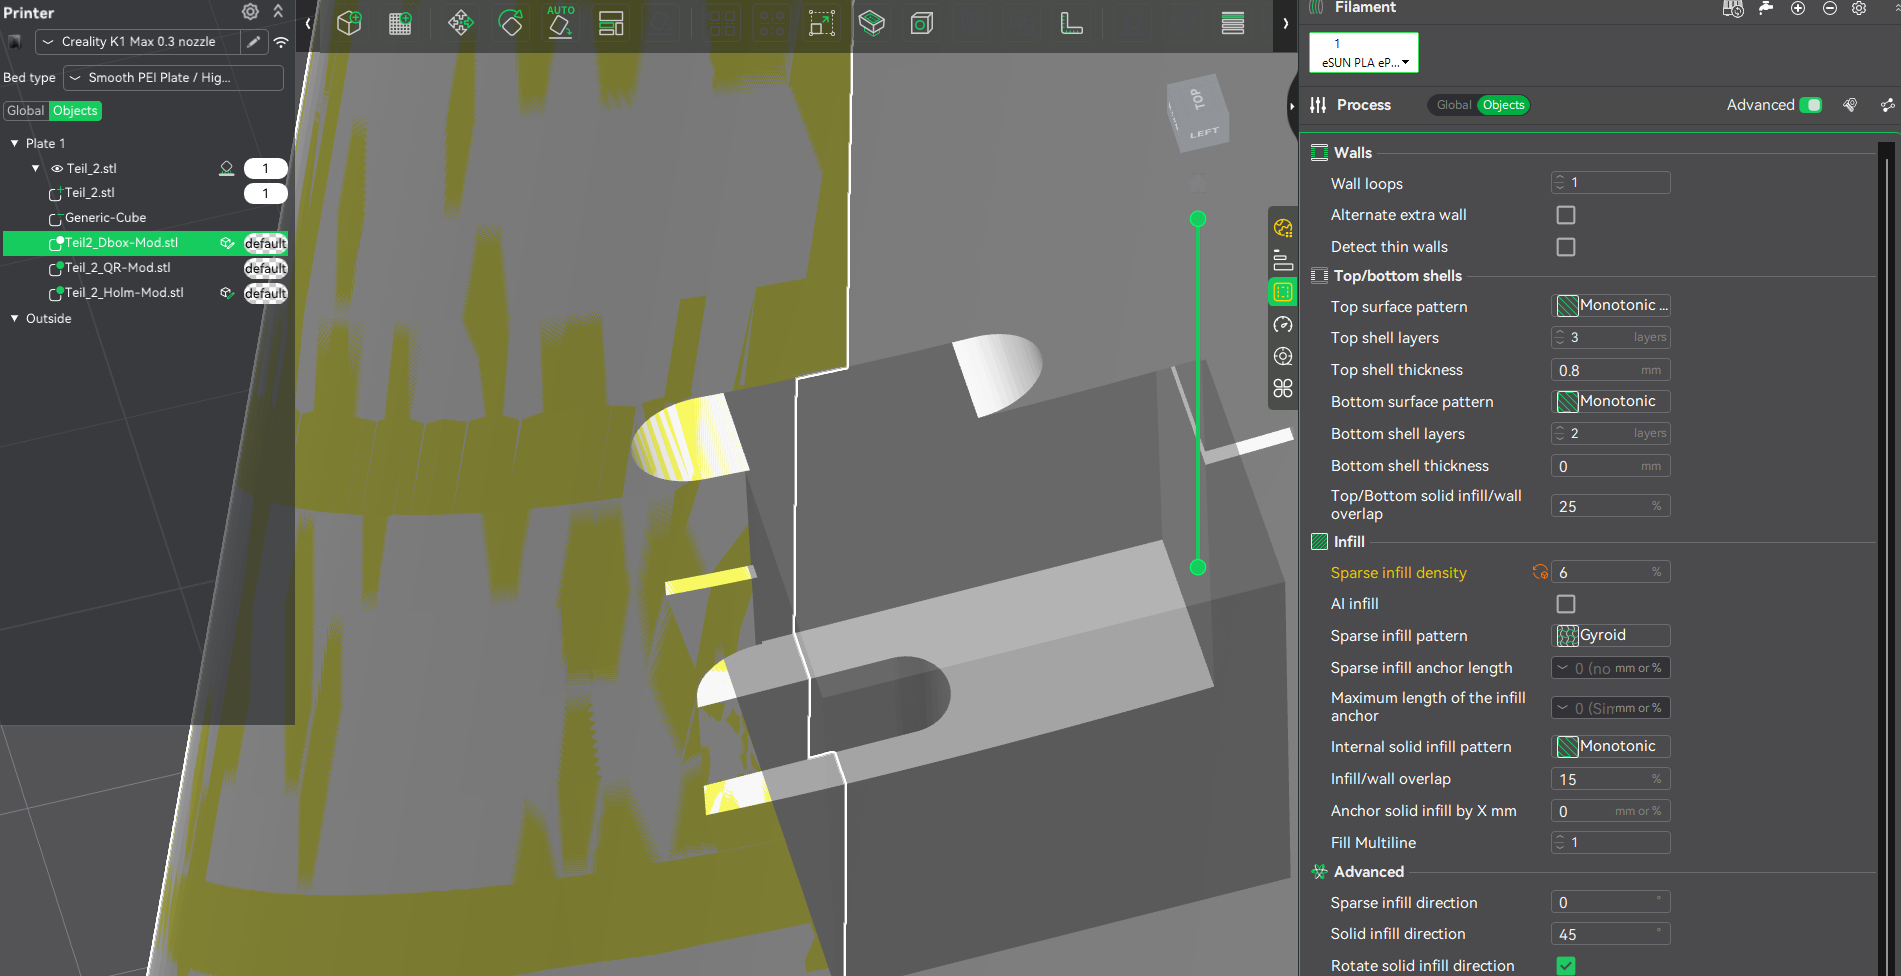Hide Teil_2.stl using the eye icon
Viewport: 1901px width, 976px height.
[x=57, y=169]
